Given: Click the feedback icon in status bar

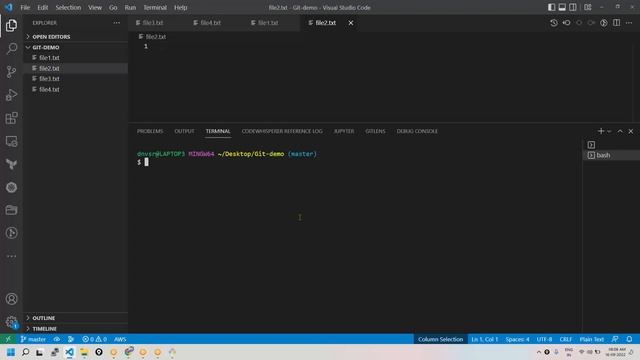Looking at the screenshot, I should [615, 339].
